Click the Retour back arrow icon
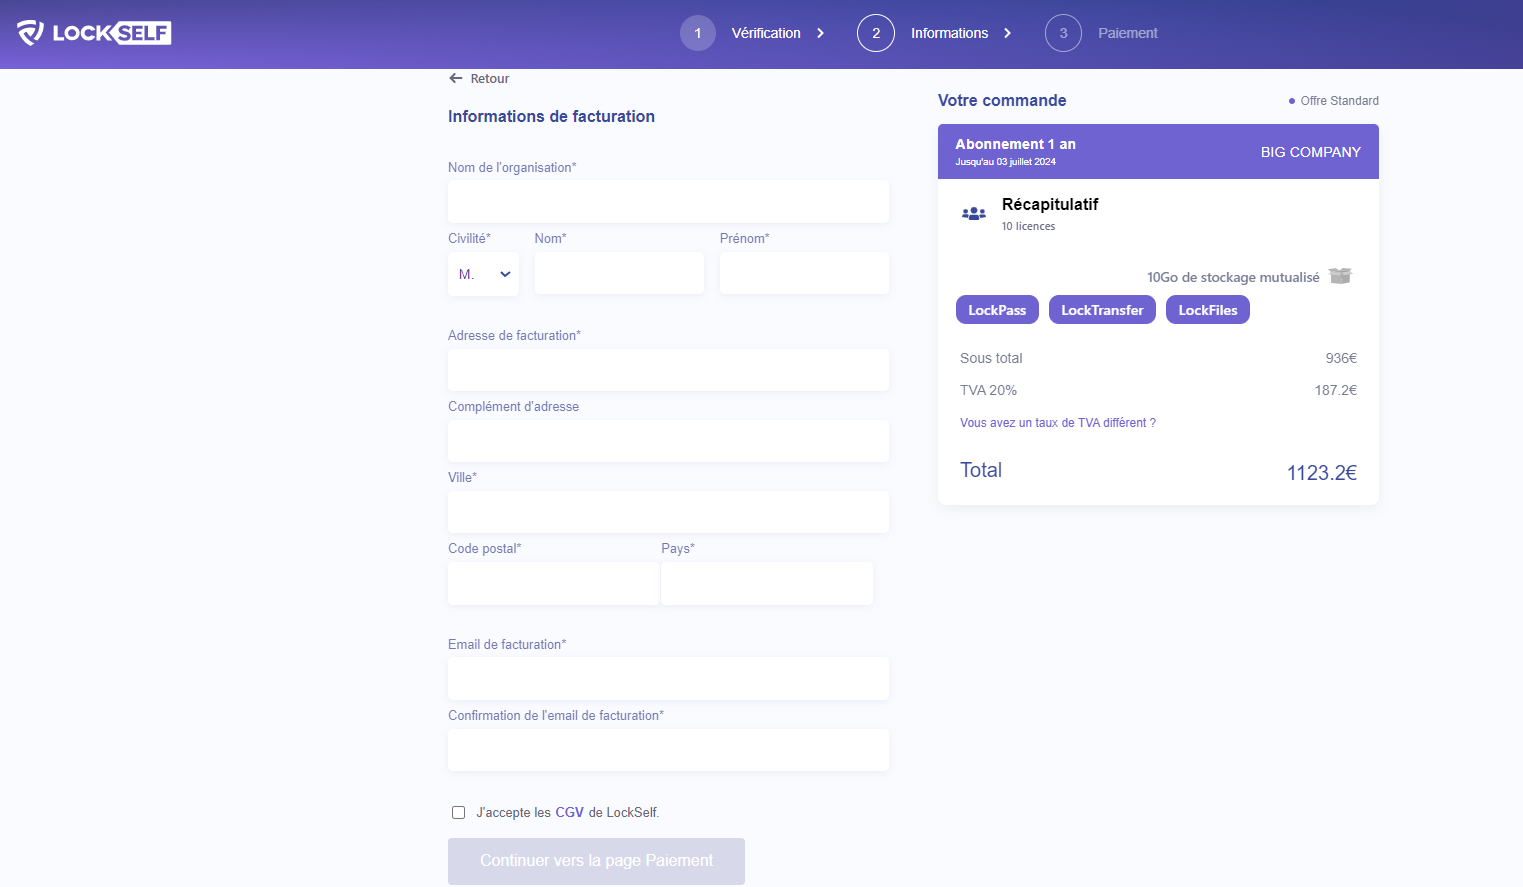1523x887 pixels. 456,78
